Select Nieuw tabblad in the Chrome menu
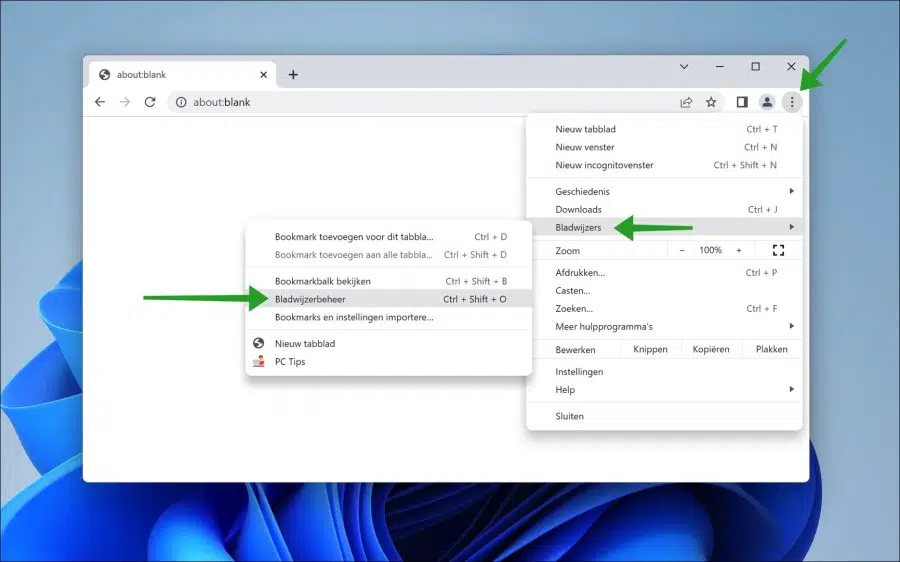The image size is (900, 562). [664, 129]
